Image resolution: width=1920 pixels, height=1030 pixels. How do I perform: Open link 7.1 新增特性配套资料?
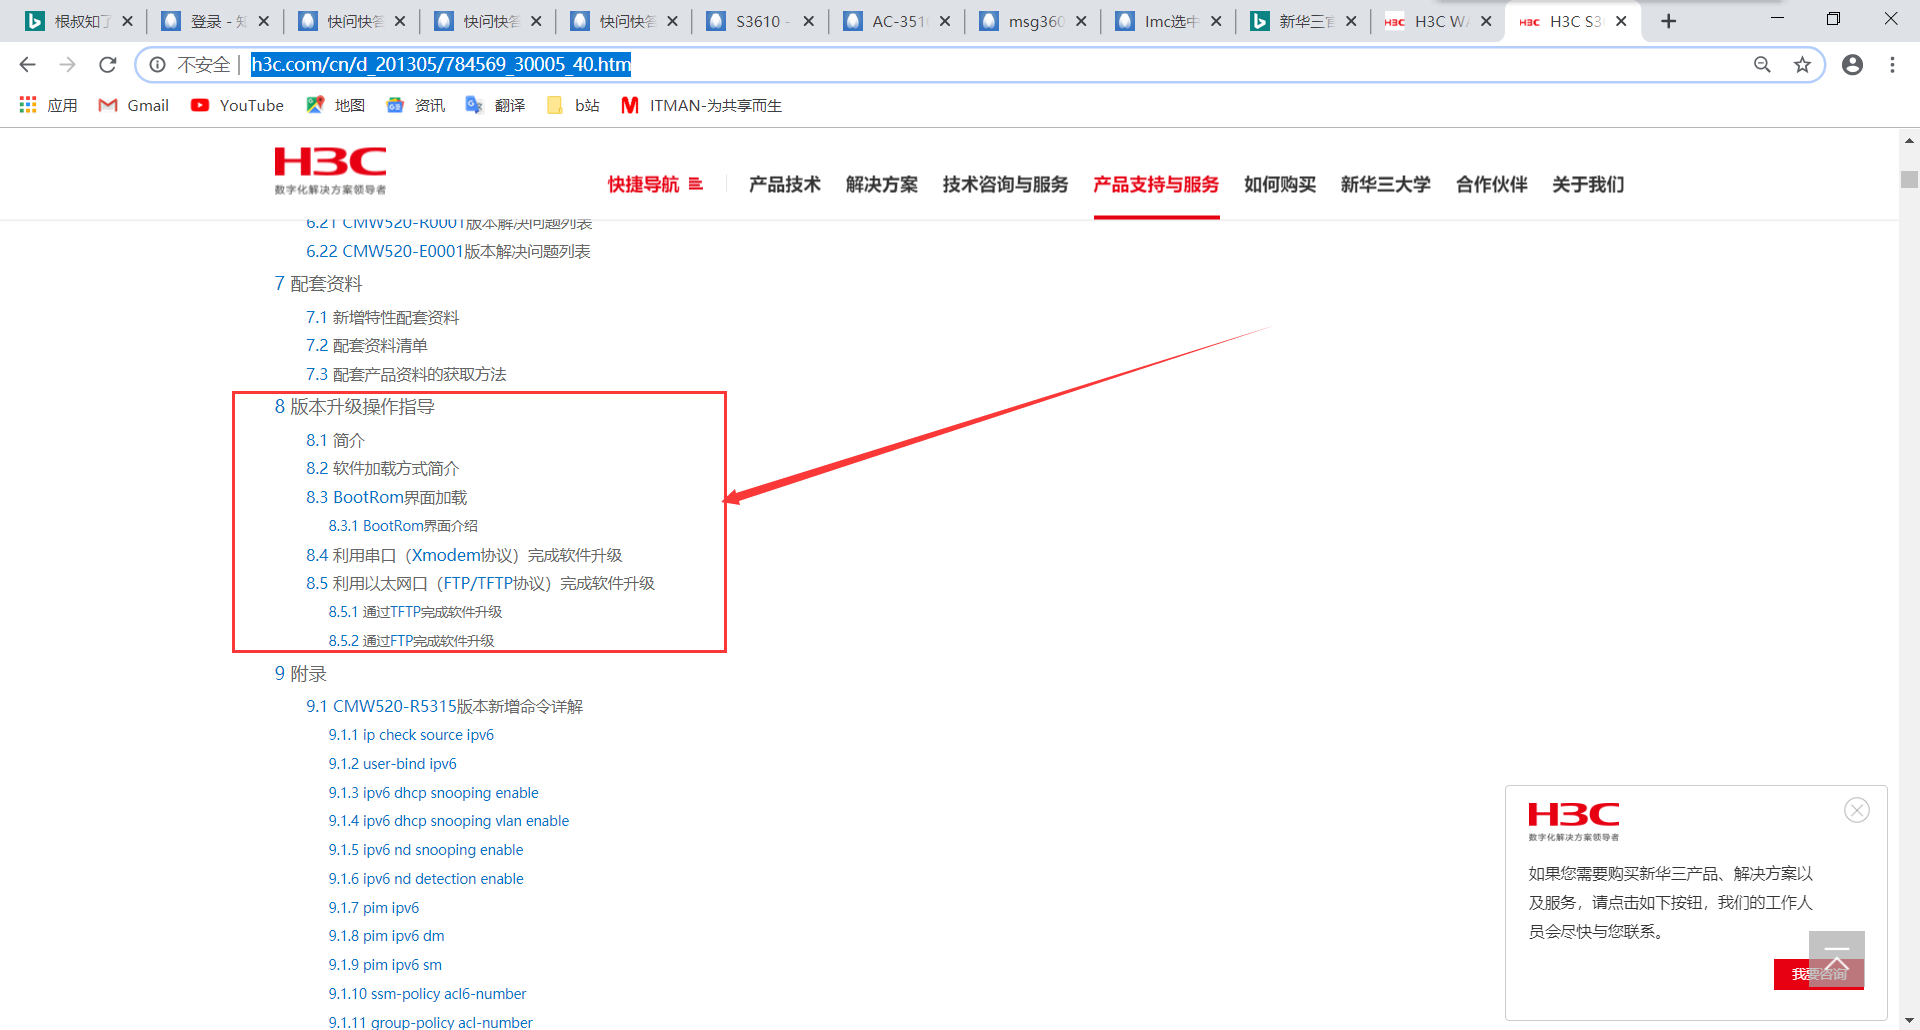click(x=383, y=317)
